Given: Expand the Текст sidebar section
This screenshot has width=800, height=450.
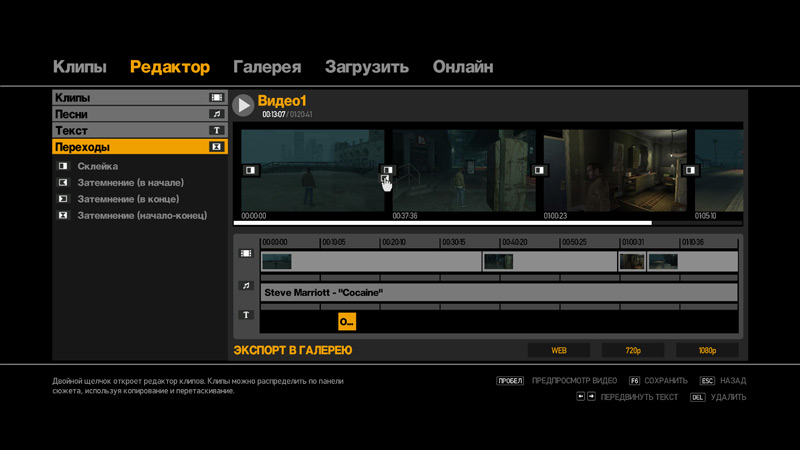Looking at the screenshot, I should [x=139, y=130].
